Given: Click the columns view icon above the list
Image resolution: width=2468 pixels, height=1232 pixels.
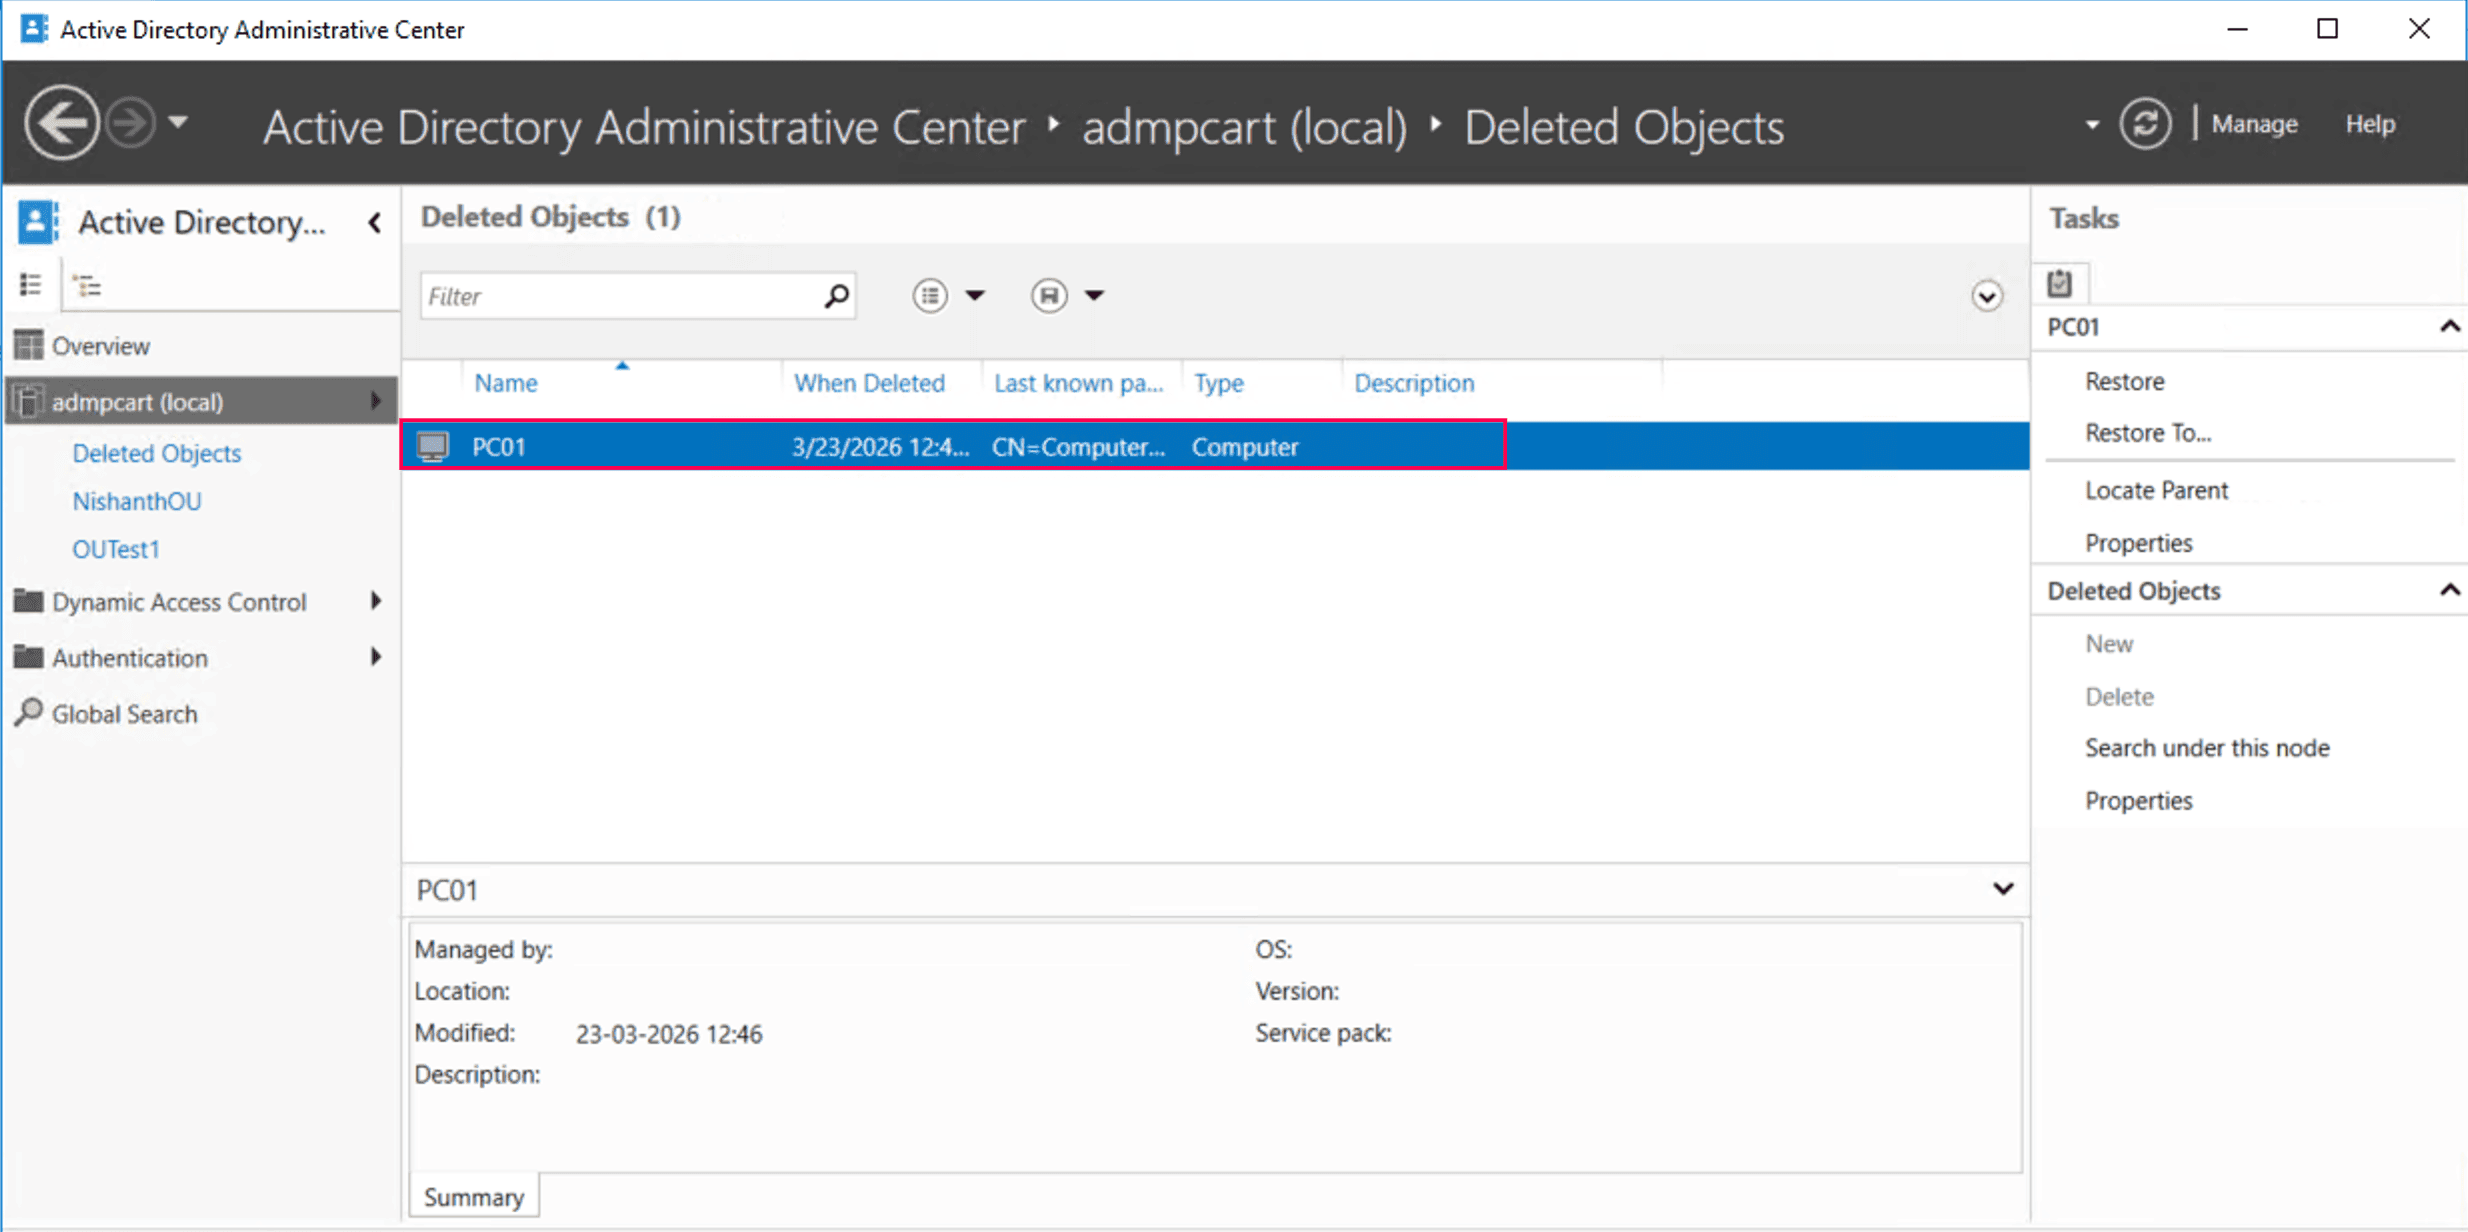Looking at the screenshot, I should [929, 295].
